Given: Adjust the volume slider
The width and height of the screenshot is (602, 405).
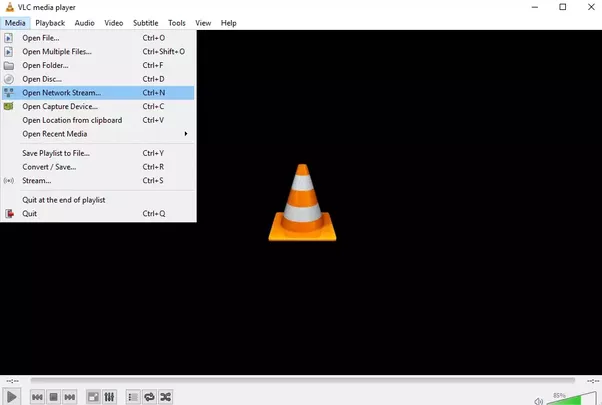Looking at the screenshot, I should click(x=572, y=398).
